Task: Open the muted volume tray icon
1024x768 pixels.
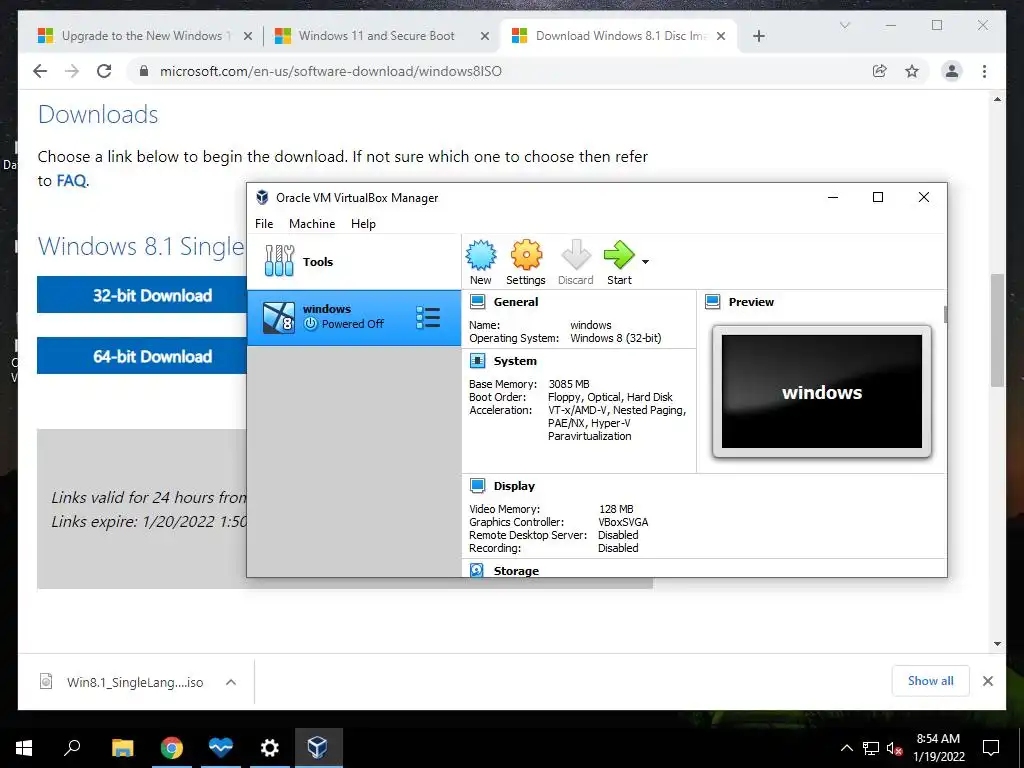Action: pos(894,748)
